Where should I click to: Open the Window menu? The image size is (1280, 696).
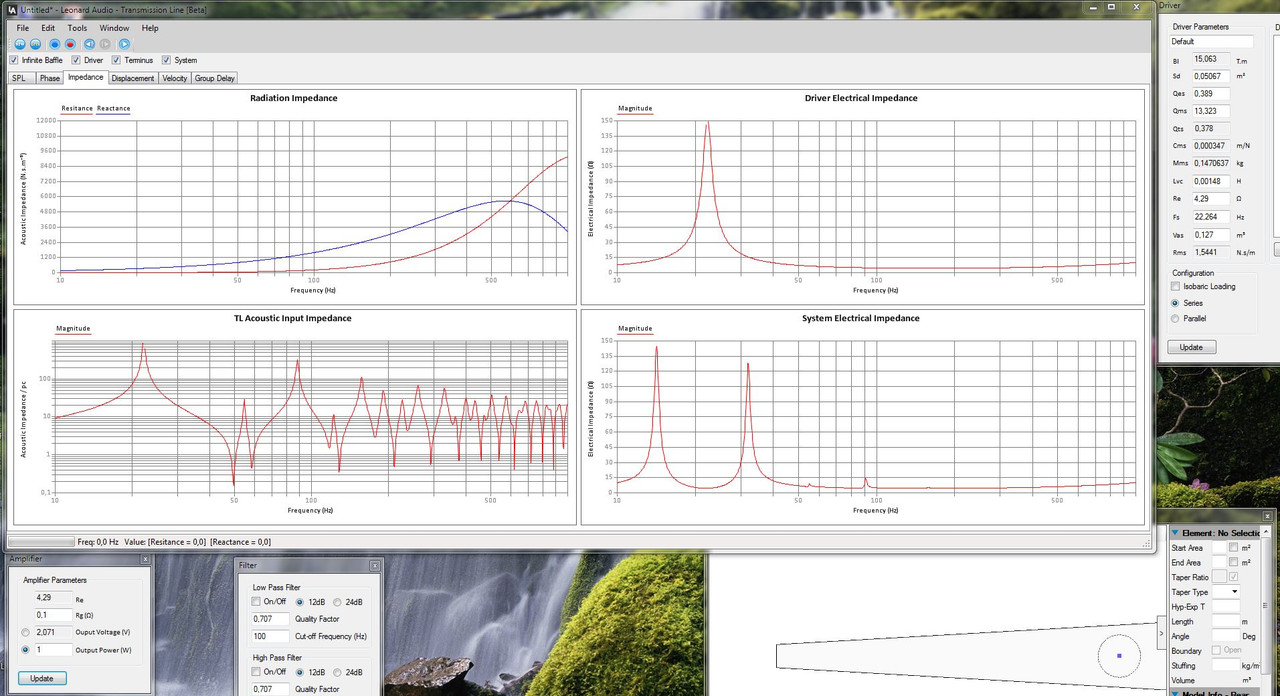click(x=114, y=28)
